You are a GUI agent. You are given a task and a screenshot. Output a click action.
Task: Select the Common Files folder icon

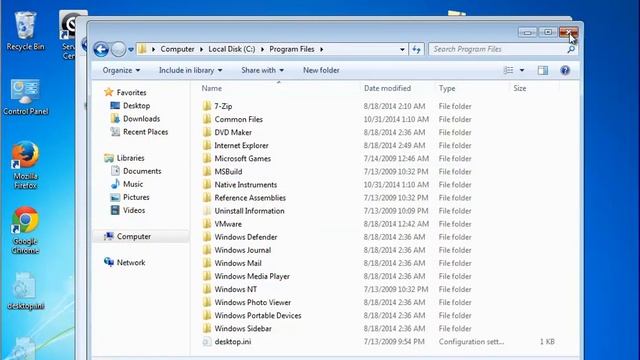tap(207, 119)
